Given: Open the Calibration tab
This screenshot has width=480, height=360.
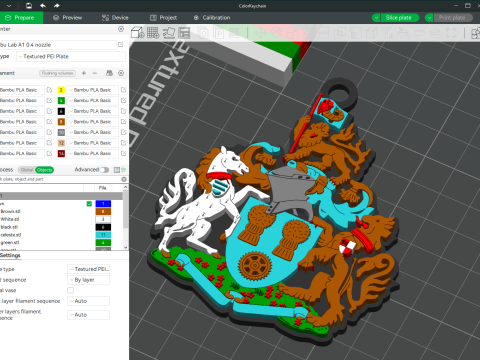Looking at the screenshot, I should (x=212, y=18).
